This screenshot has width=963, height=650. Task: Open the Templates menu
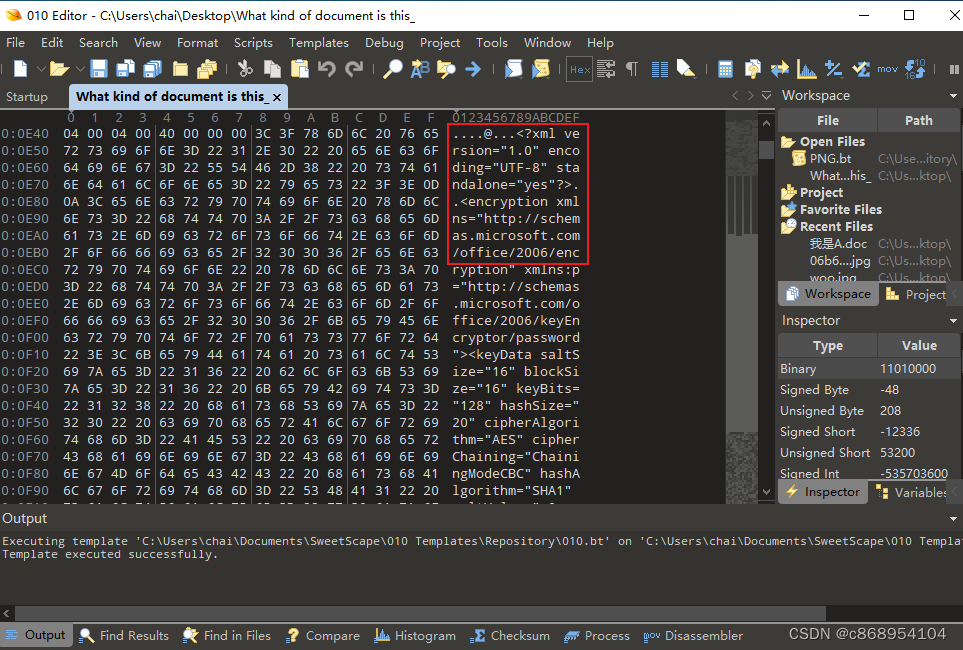coord(318,43)
